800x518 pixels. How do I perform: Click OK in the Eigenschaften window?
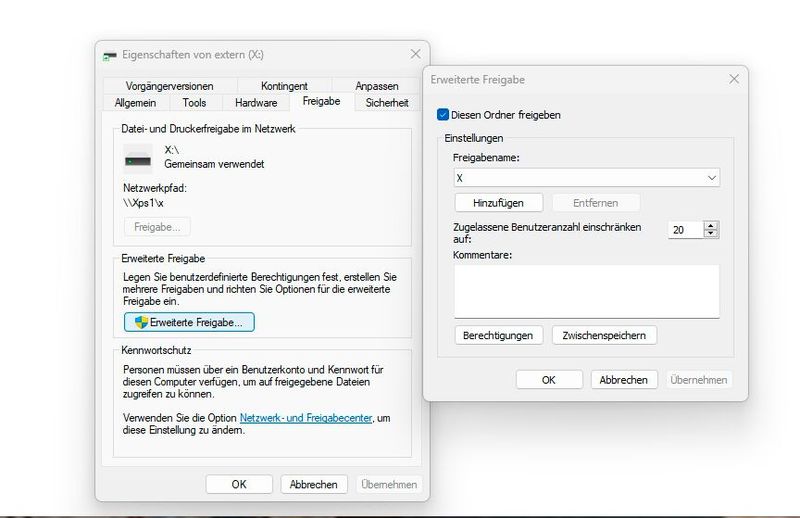[x=239, y=484]
